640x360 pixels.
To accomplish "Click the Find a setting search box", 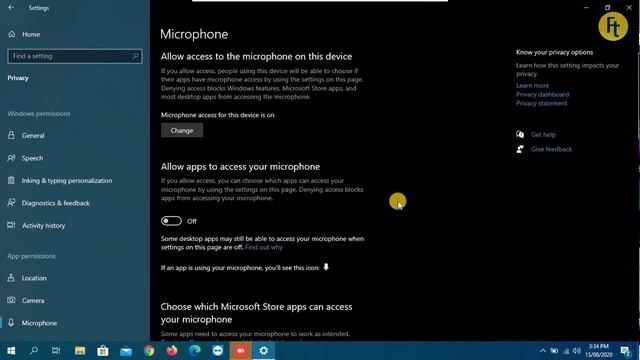I will point(75,56).
